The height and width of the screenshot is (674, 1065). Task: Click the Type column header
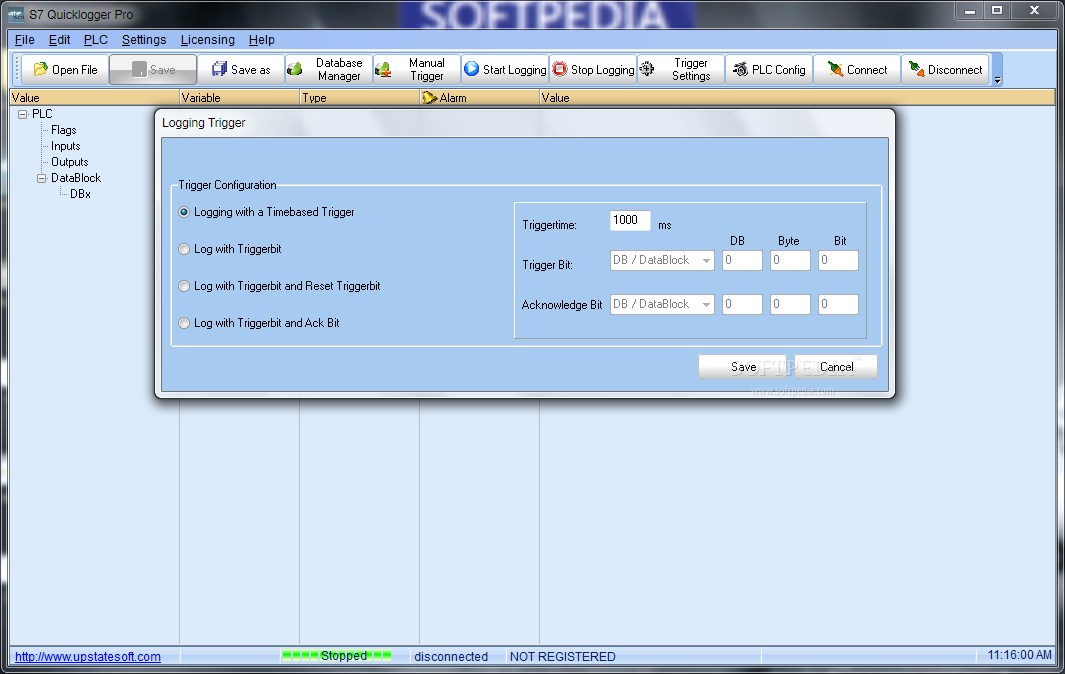(359, 98)
